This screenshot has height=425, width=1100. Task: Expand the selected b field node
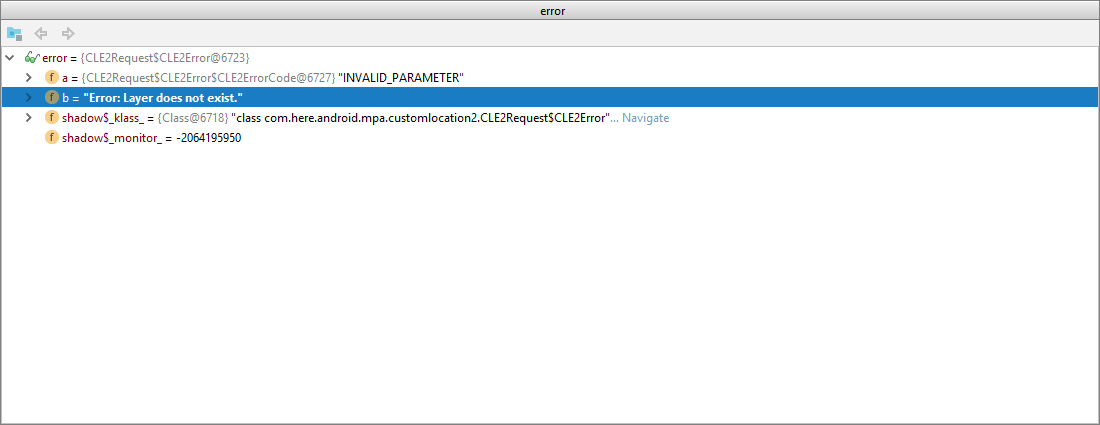(29, 98)
